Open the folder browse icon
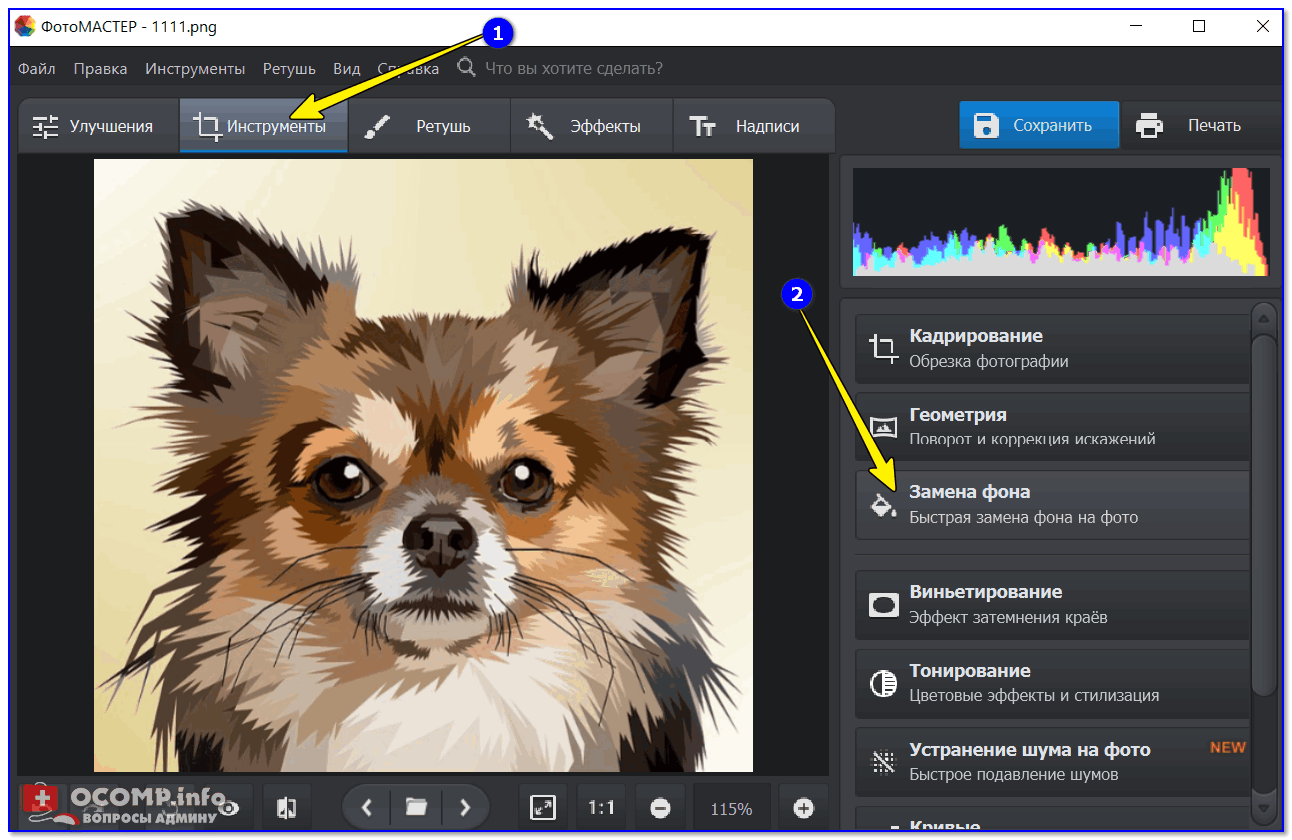 (416, 807)
